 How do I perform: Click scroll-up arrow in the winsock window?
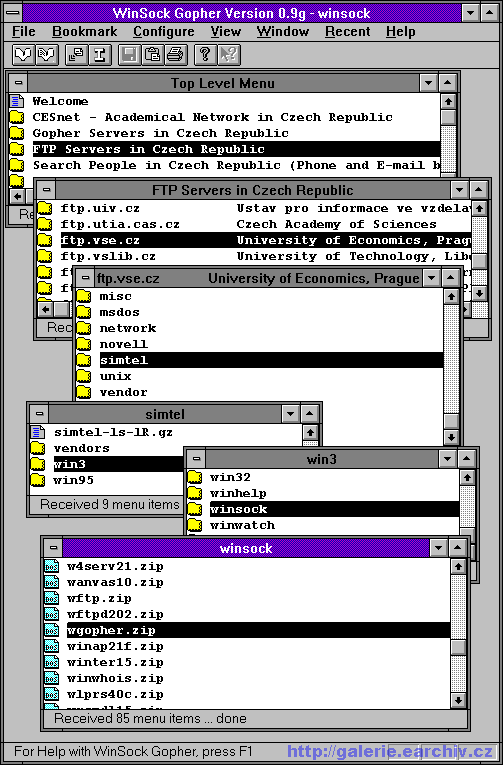[x=458, y=566]
